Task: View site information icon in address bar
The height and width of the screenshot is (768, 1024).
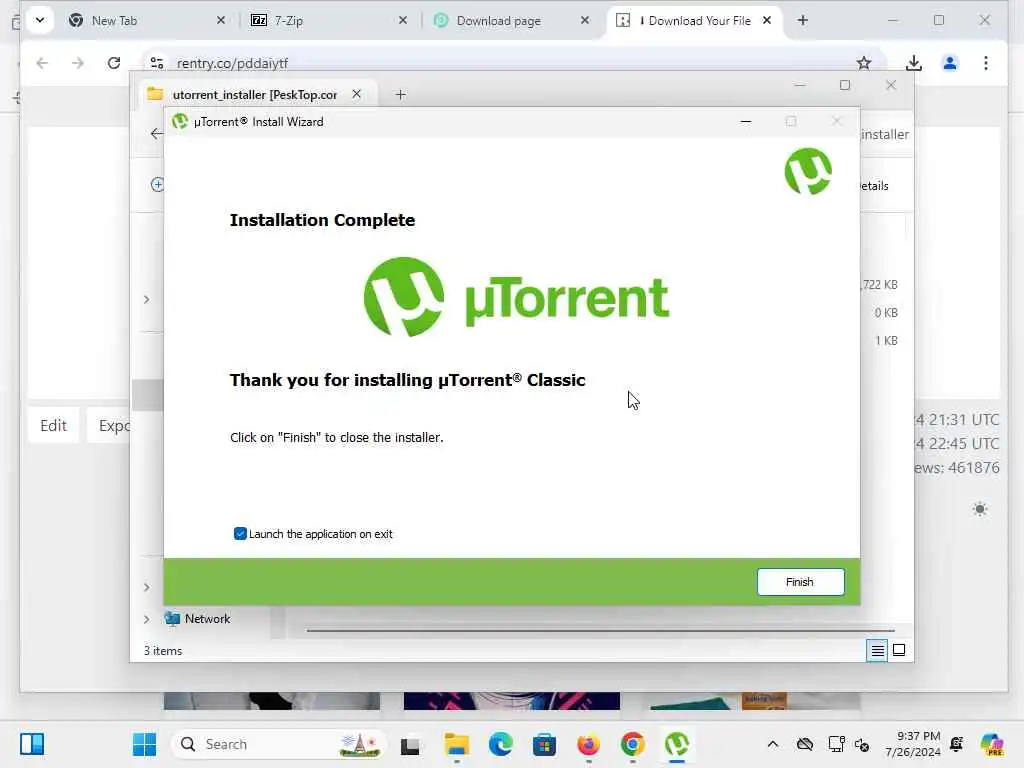Action: pos(157,63)
